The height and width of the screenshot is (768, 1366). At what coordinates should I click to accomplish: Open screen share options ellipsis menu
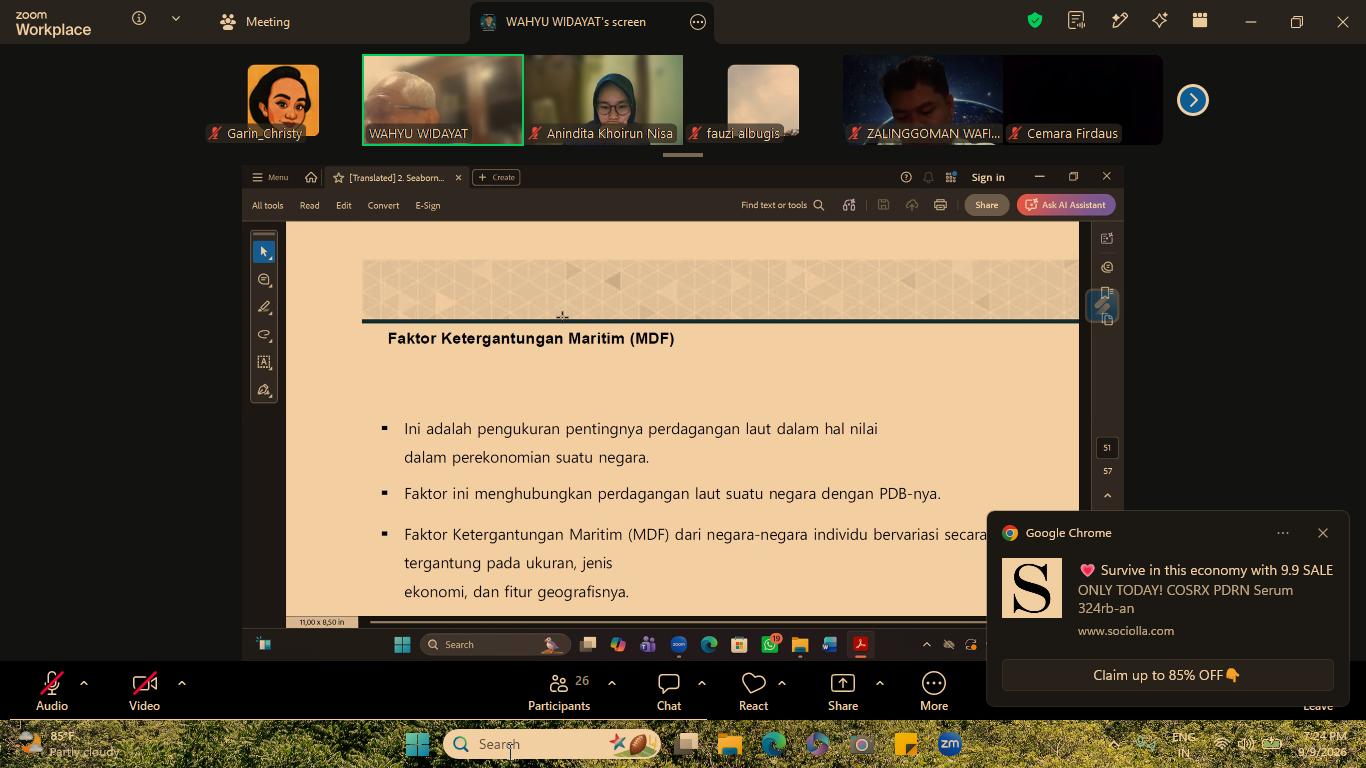coord(698,22)
